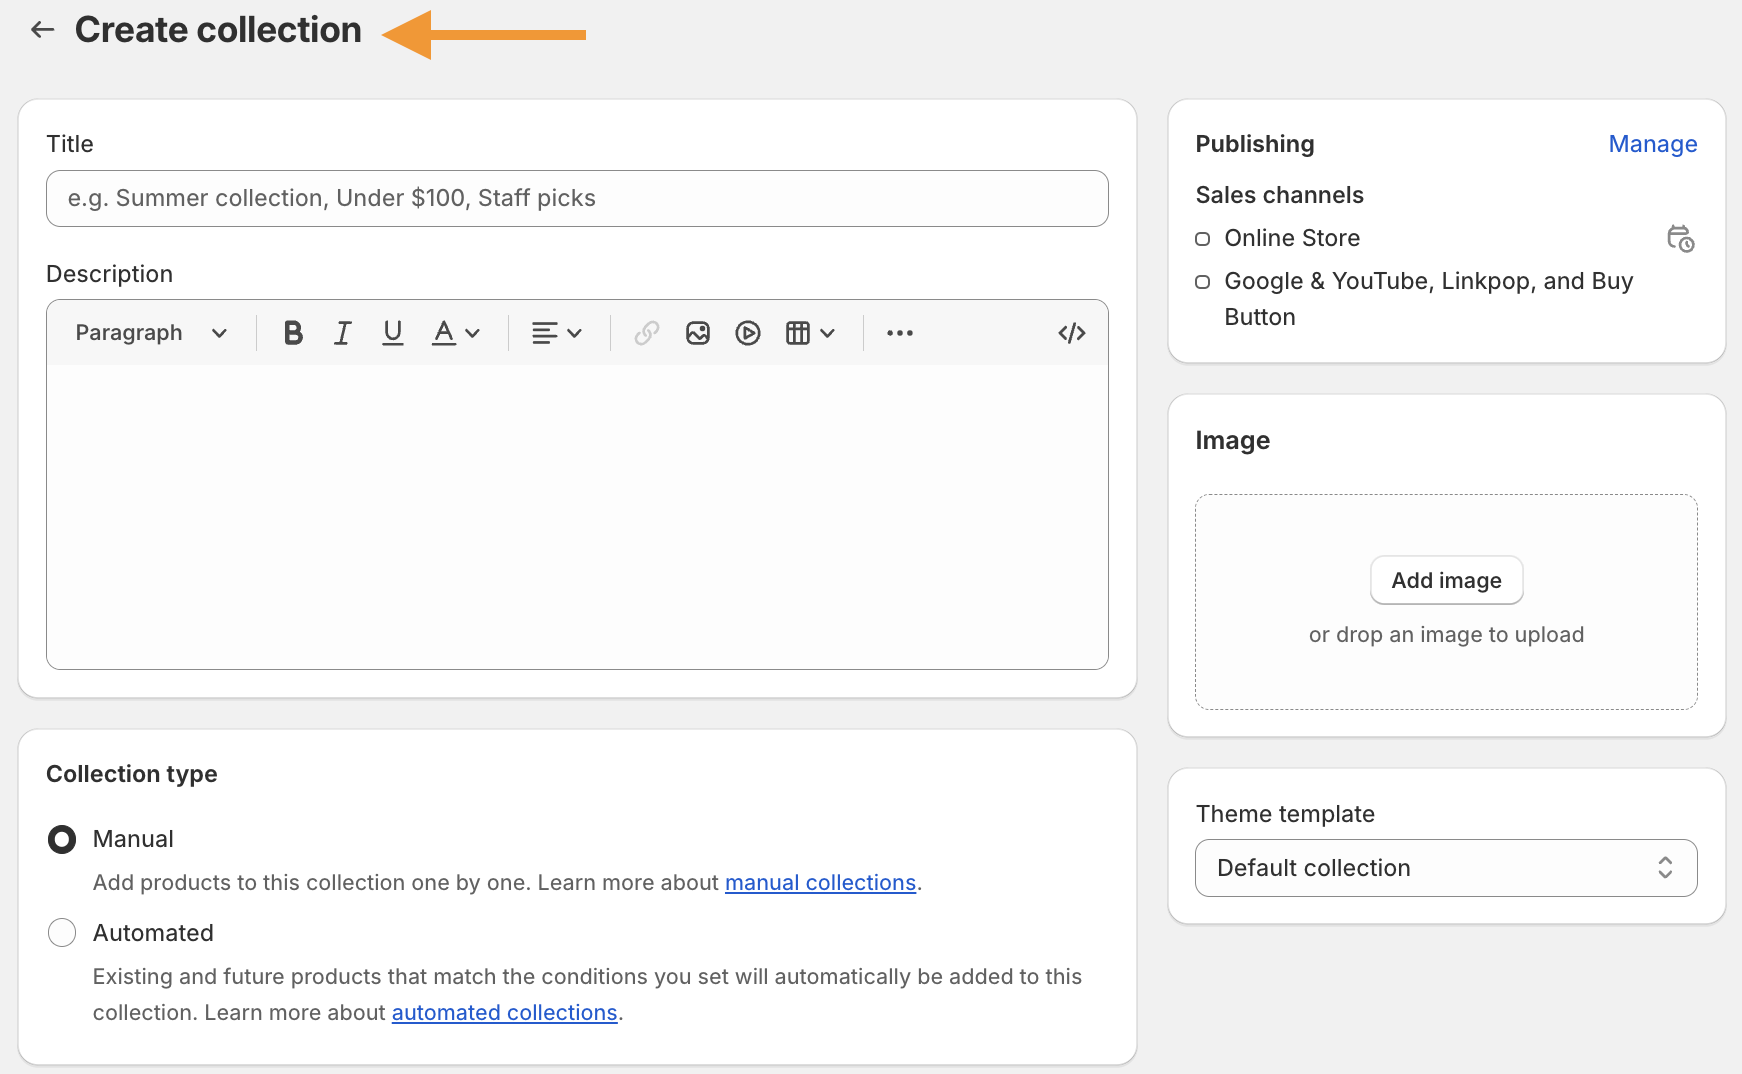
Task: Click the back arrow beside Create collection
Action: 42,30
